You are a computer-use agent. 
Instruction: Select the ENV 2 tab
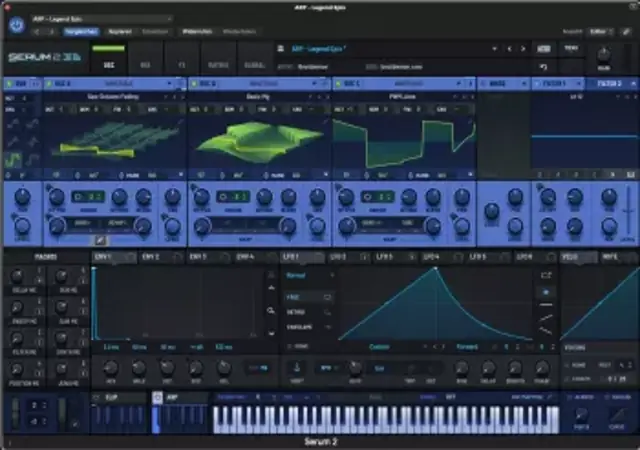pyautogui.click(x=150, y=257)
